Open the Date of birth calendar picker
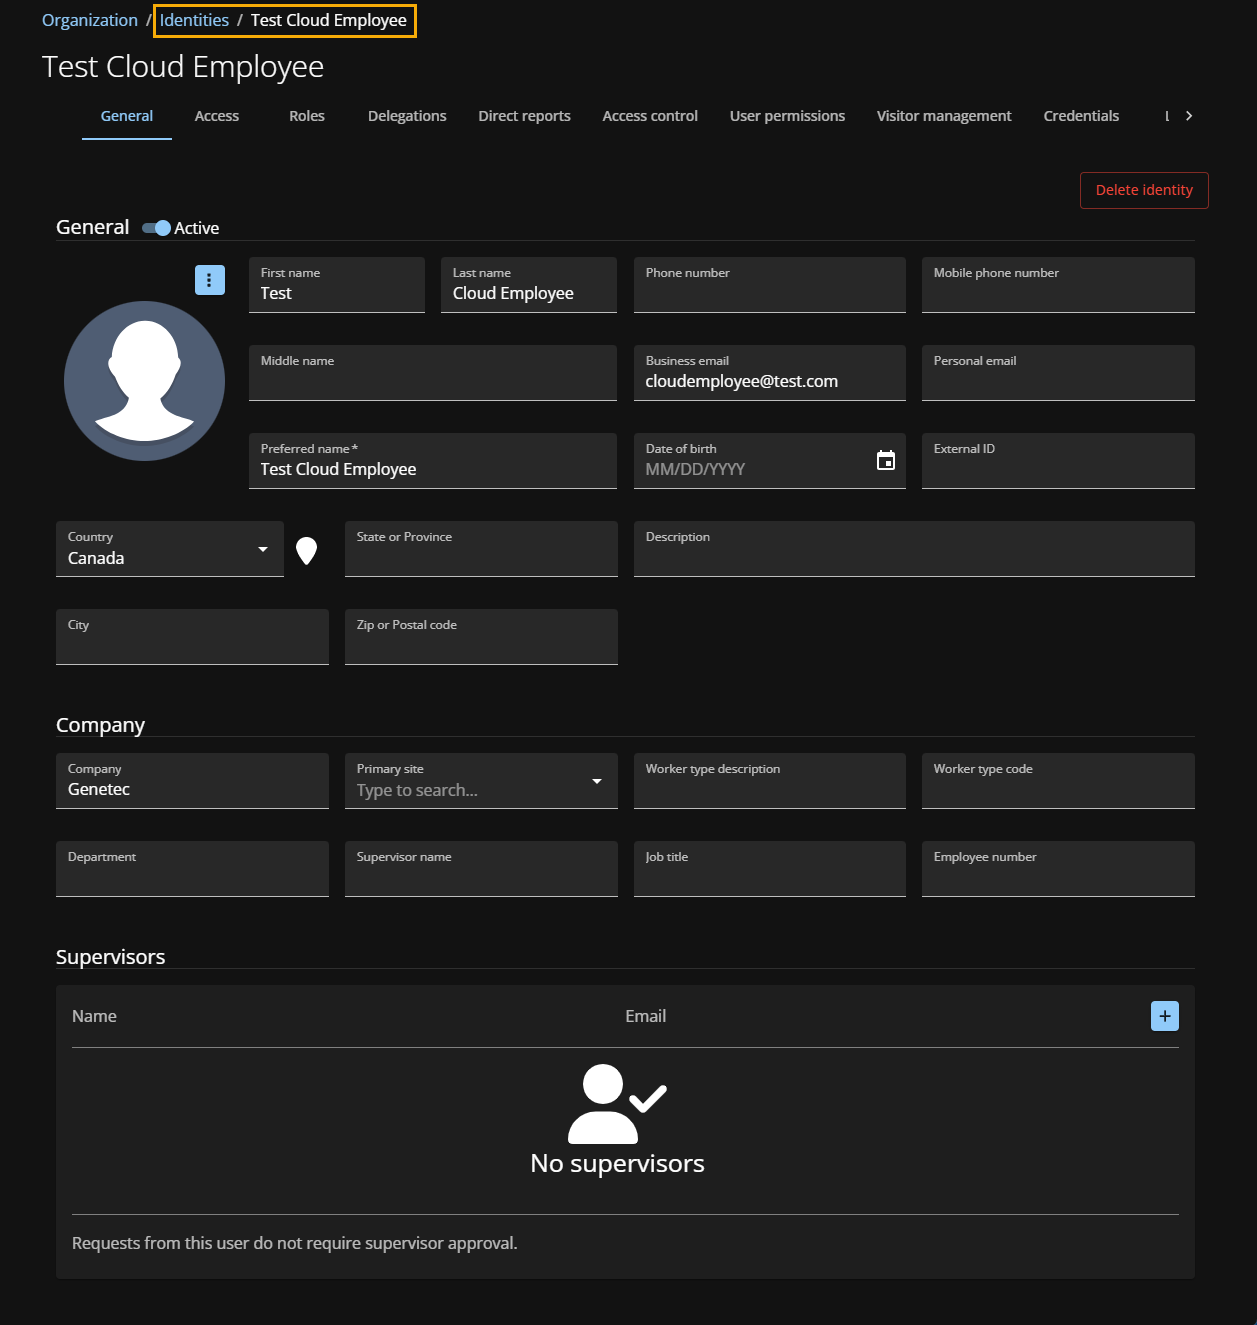This screenshot has height=1325, width=1257. [885, 460]
